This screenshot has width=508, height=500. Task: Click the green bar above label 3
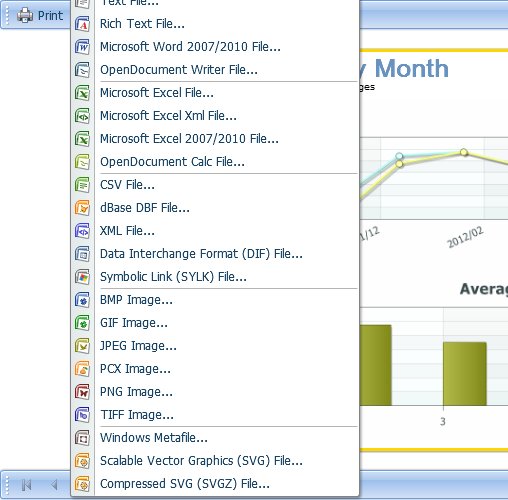coord(465,374)
